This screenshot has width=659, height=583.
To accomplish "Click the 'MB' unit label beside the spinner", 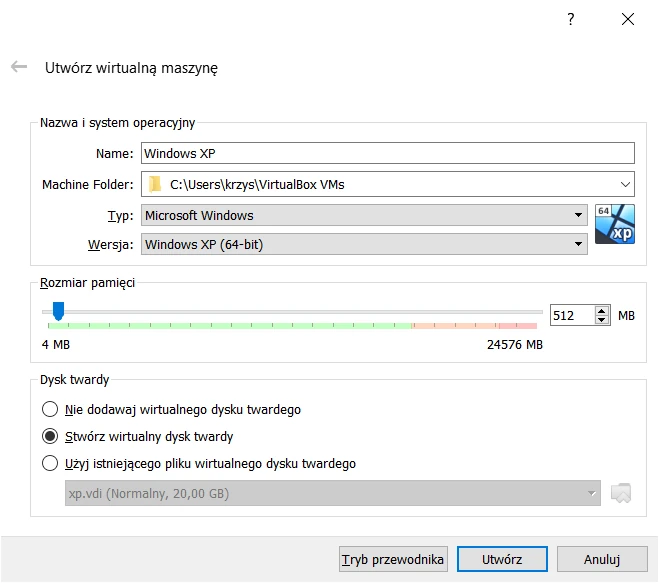I will (x=626, y=315).
